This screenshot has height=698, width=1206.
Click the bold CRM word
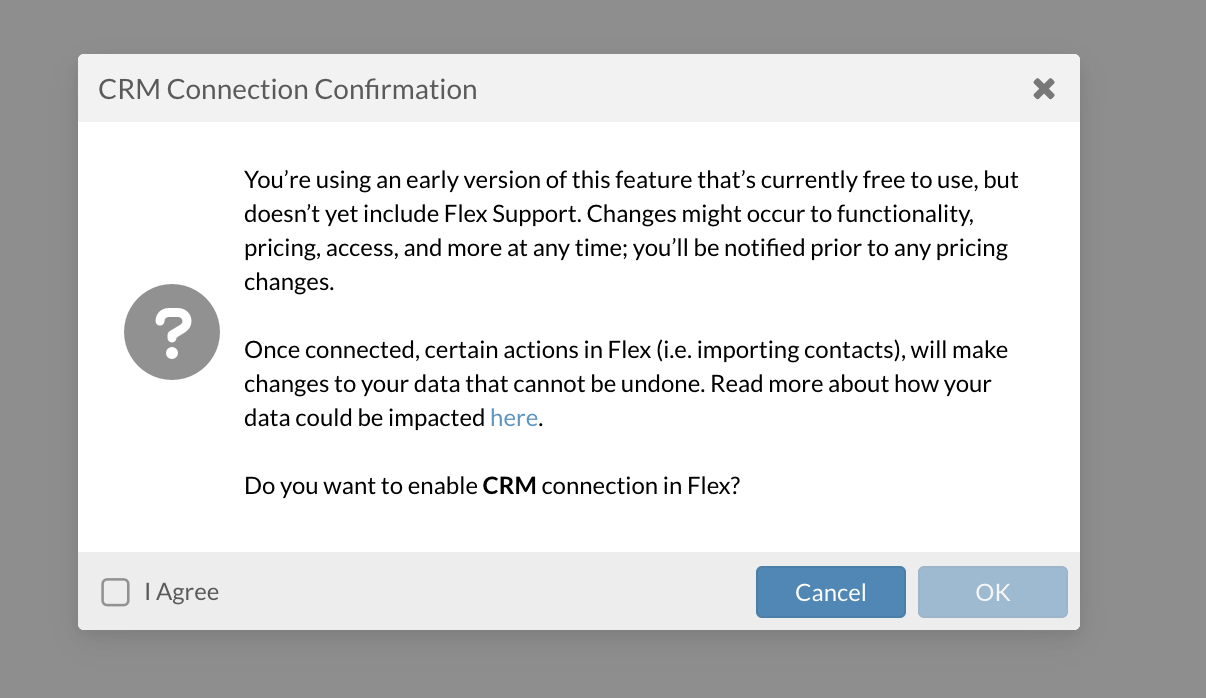pyautogui.click(x=509, y=486)
